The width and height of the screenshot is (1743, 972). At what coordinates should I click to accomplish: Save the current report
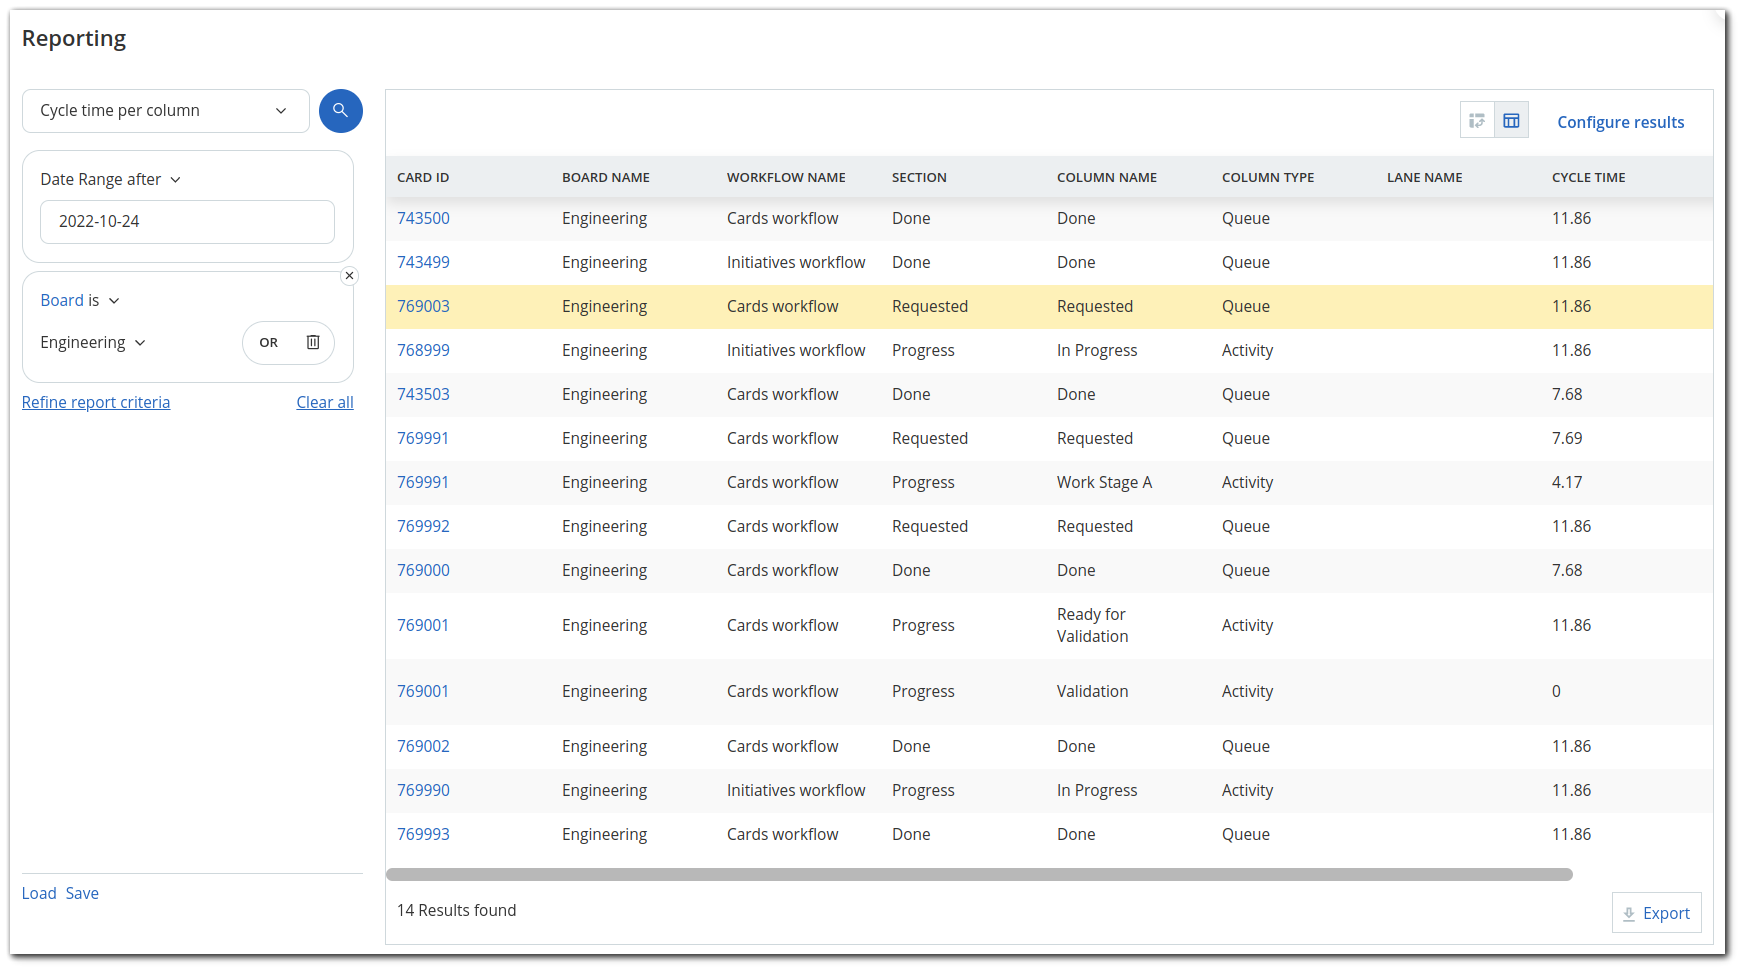click(82, 893)
